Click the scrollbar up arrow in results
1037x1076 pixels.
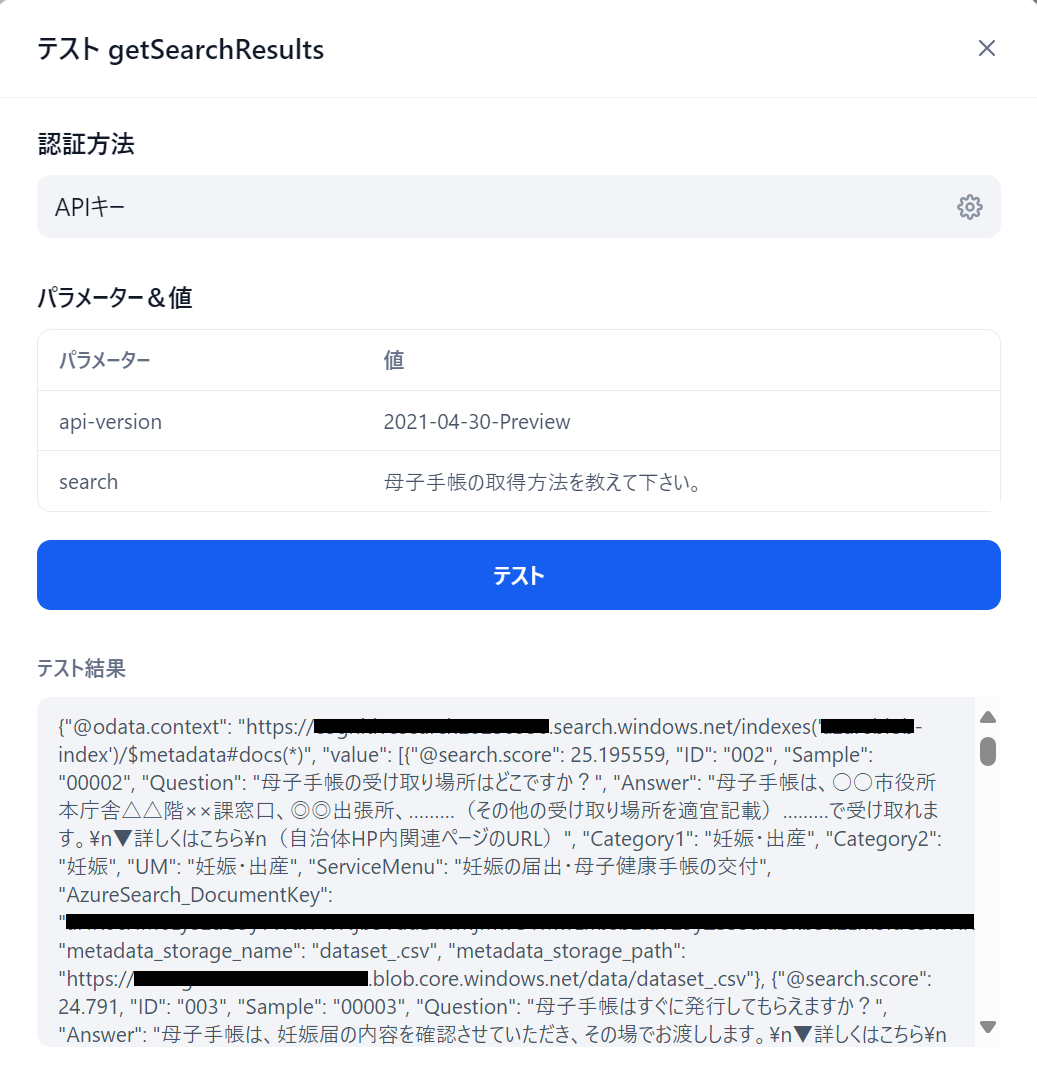pos(988,717)
